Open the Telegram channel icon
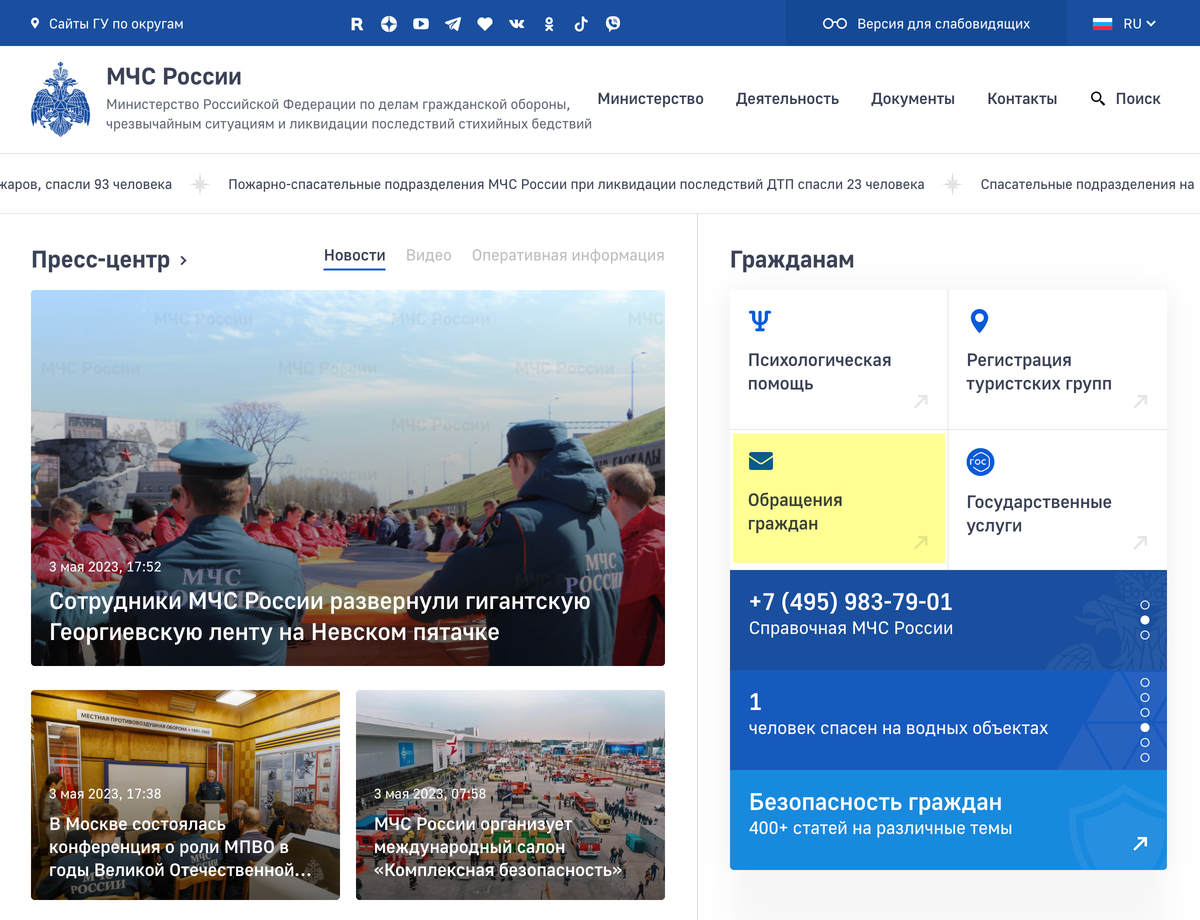 tap(453, 24)
